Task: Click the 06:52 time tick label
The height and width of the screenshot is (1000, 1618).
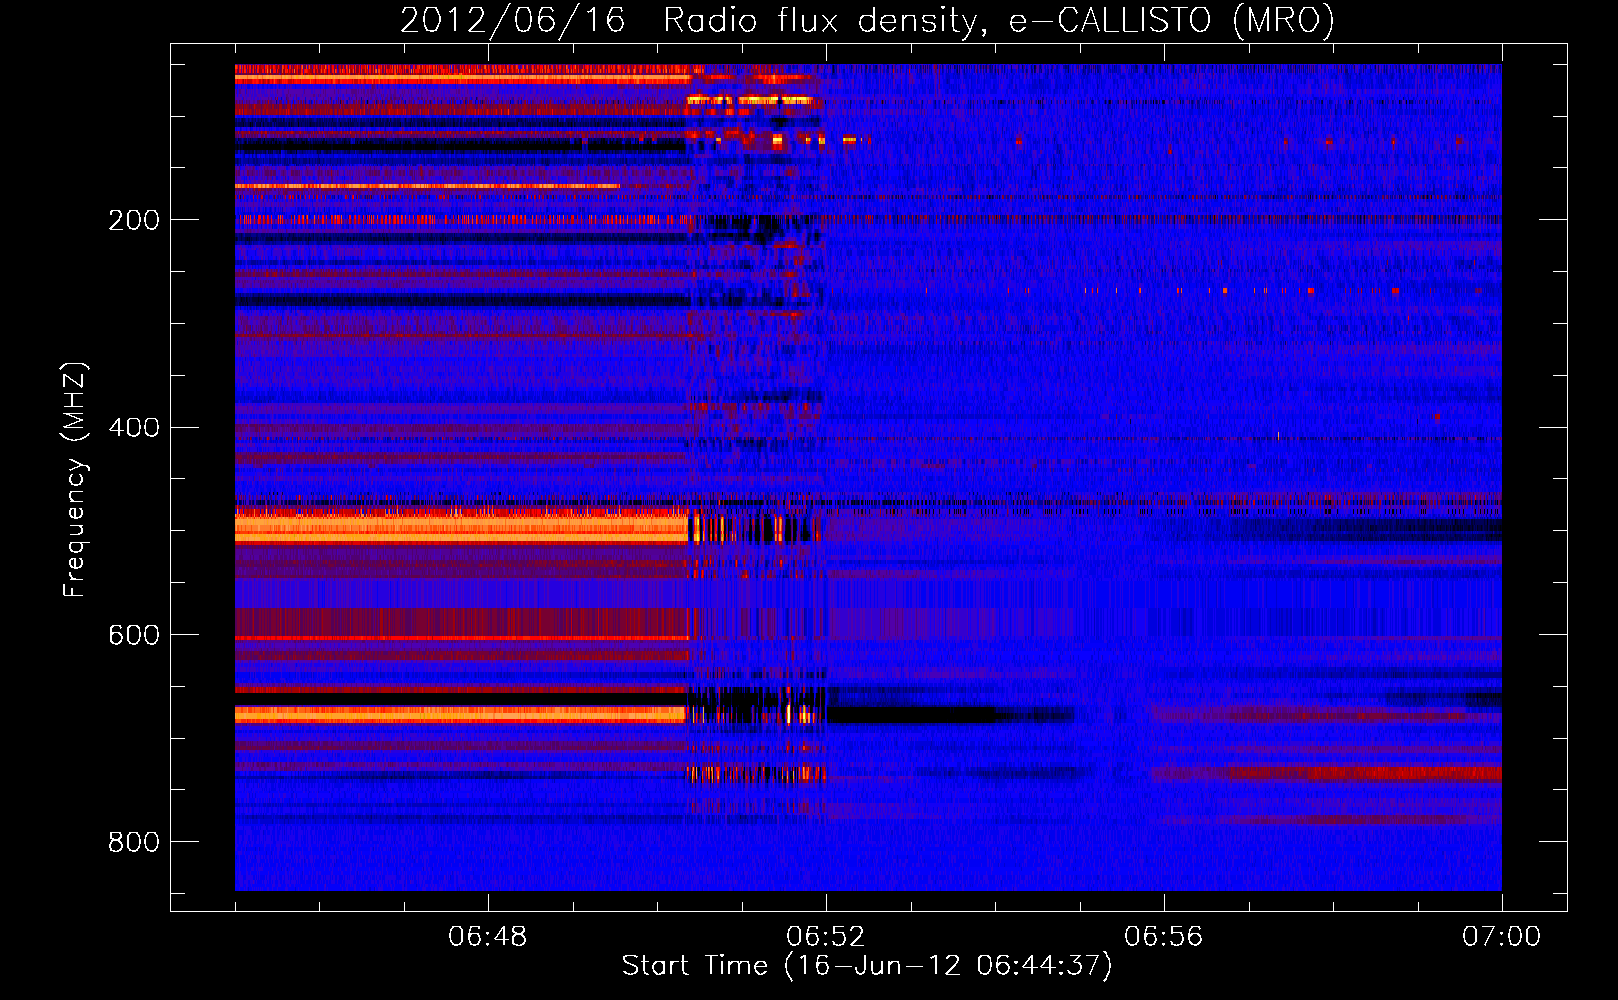Action: click(826, 937)
